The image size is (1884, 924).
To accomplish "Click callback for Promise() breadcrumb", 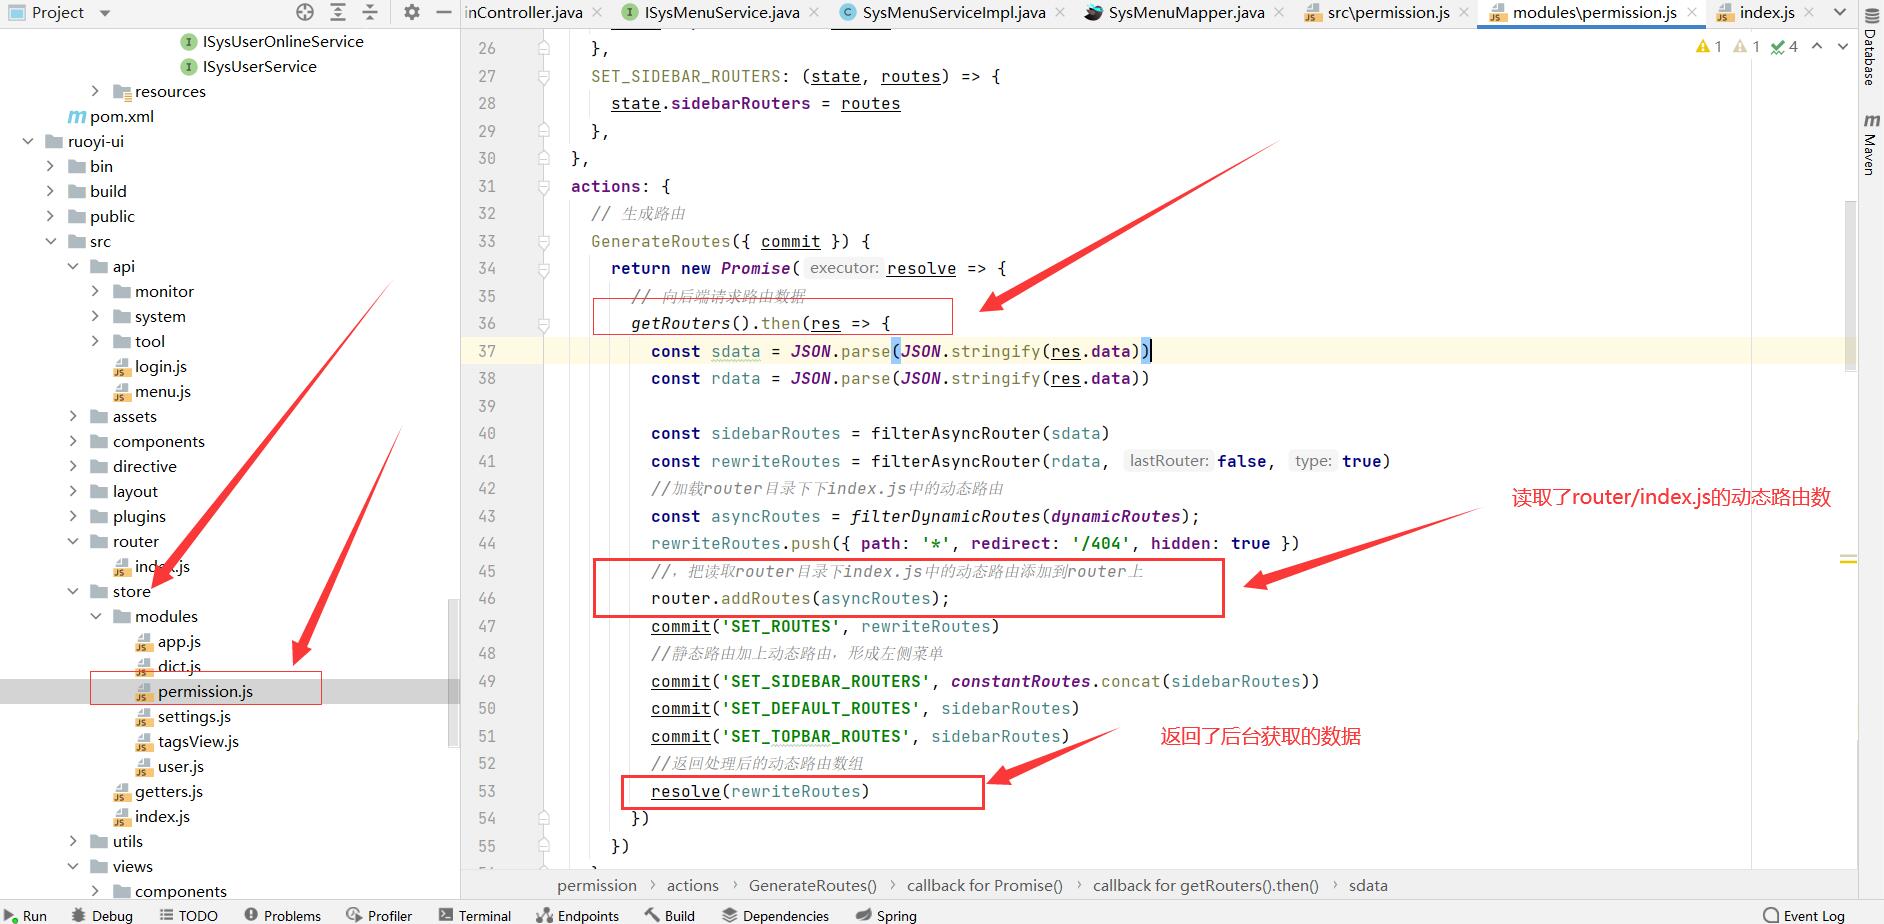I will tap(984, 885).
